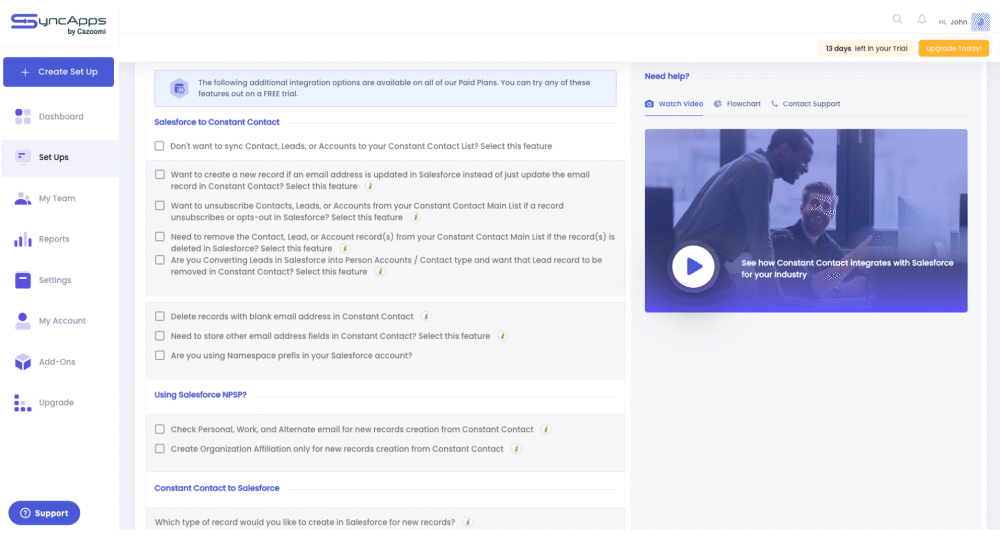
Task: Click the calendar icon in the Paid Plans notice
Action: (x=179, y=88)
